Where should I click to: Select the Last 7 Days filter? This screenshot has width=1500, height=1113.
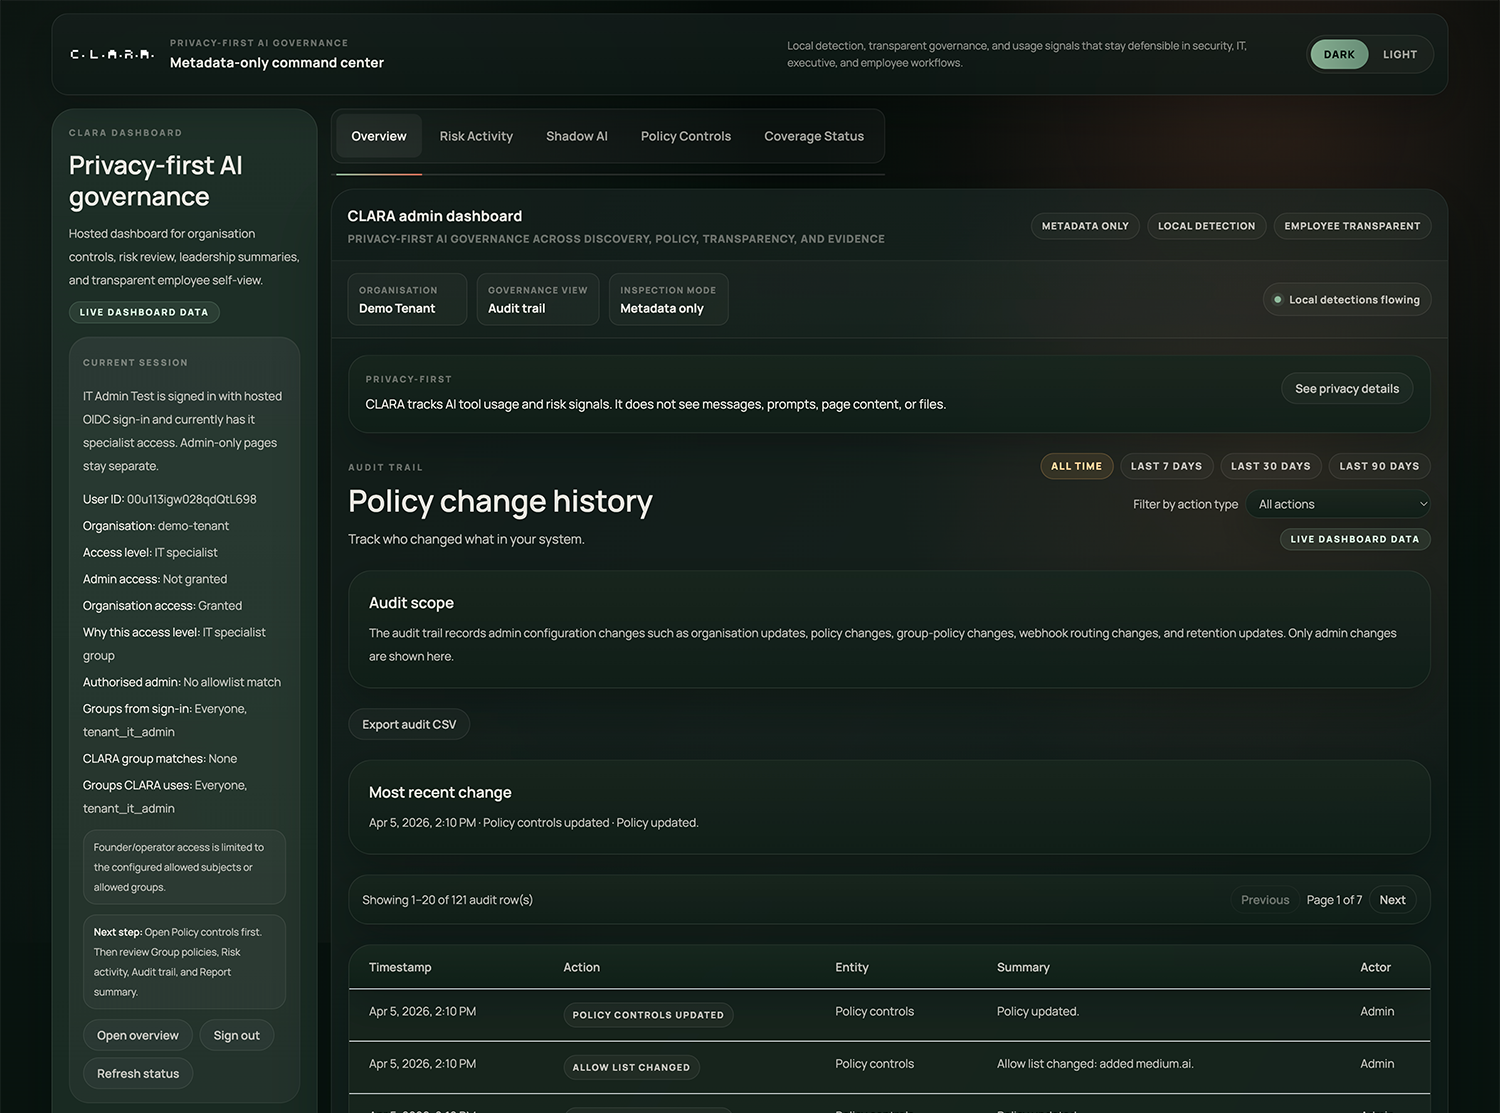tap(1166, 466)
